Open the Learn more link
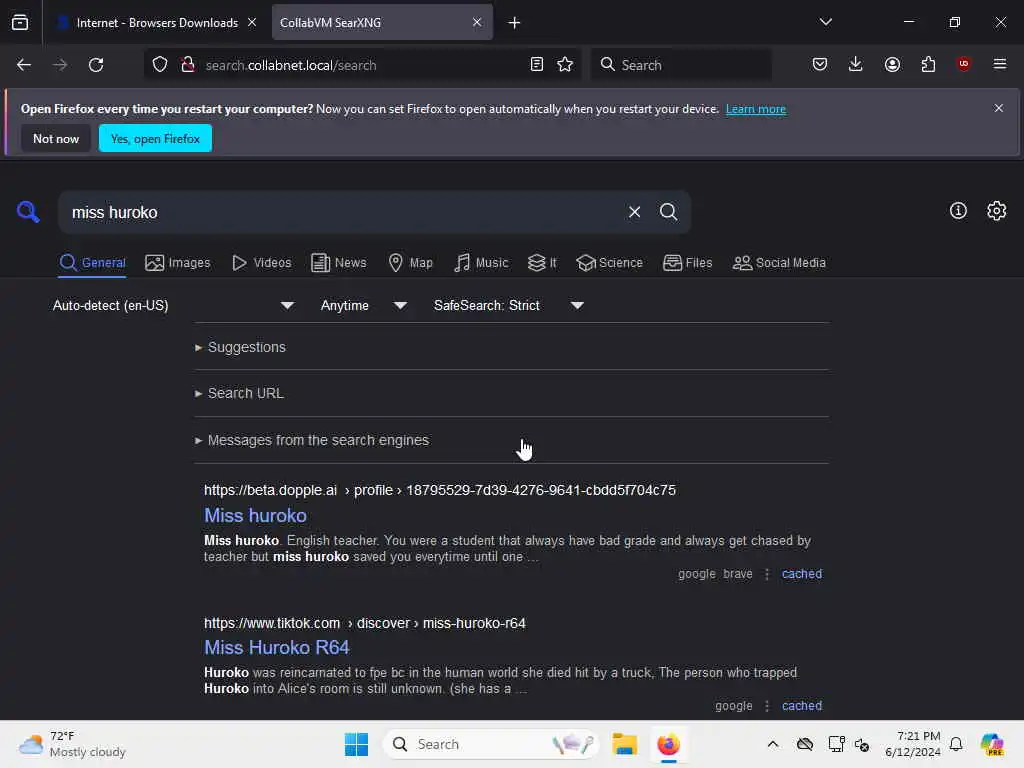Viewport: 1024px width, 768px height. click(756, 109)
